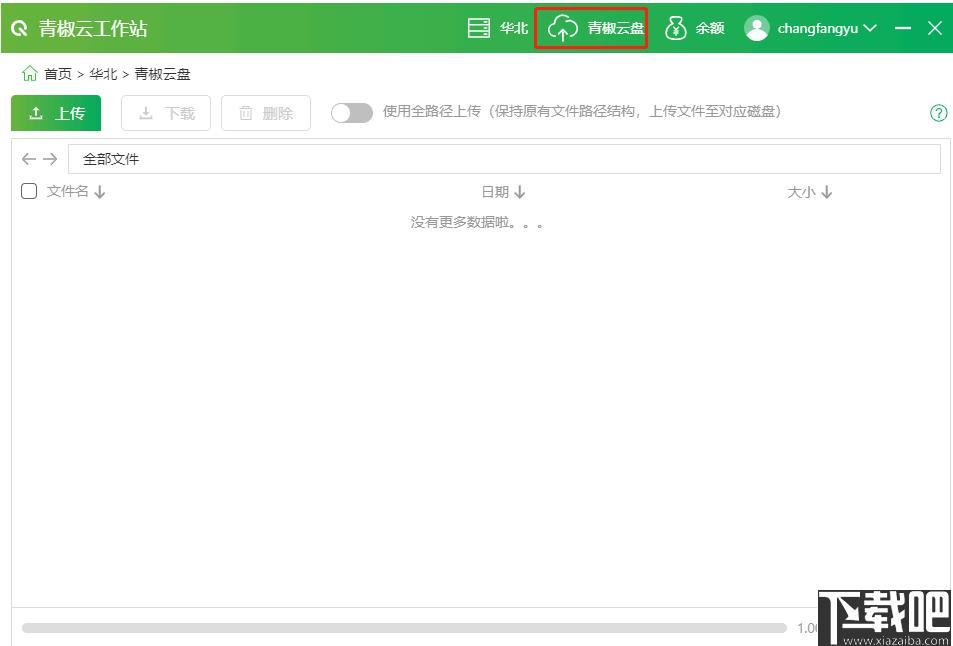Check the select-all files checkbox
The image size is (953, 646).
coord(29,191)
